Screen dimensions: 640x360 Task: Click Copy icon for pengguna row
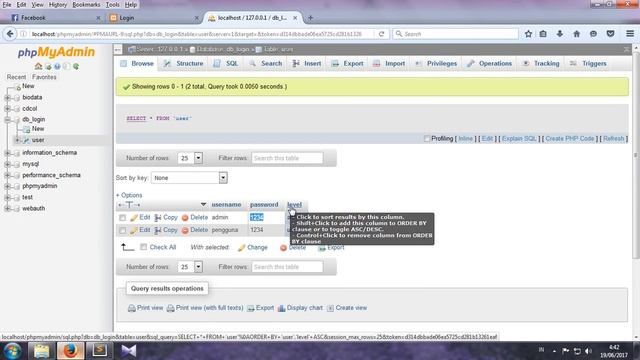click(x=158, y=231)
